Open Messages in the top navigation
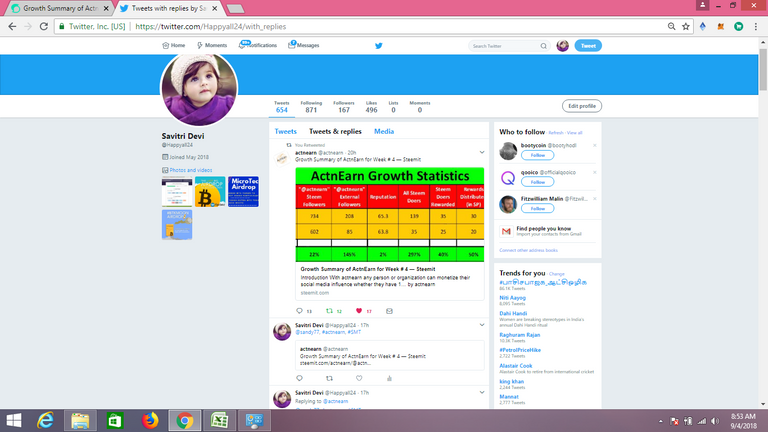This screenshot has height=432, width=768. pos(304,45)
